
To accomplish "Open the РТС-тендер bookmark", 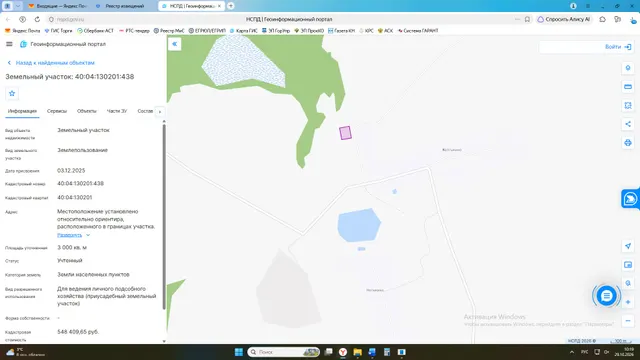I will (134, 31).
